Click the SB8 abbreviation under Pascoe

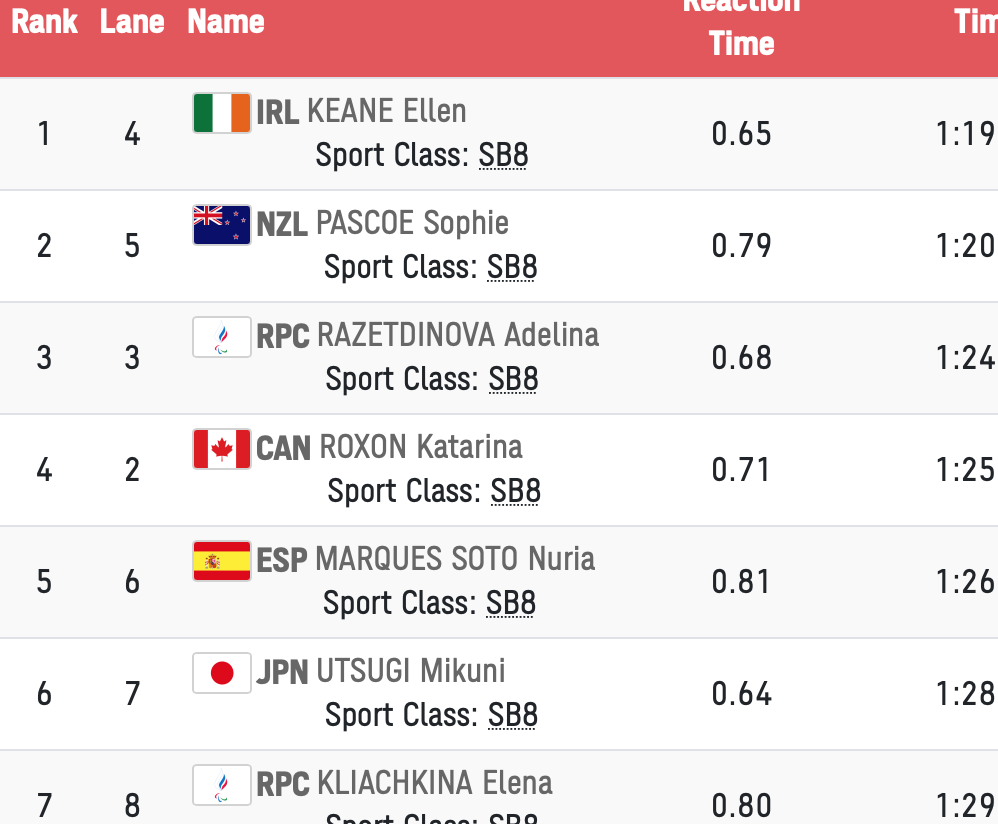tap(512, 267)
